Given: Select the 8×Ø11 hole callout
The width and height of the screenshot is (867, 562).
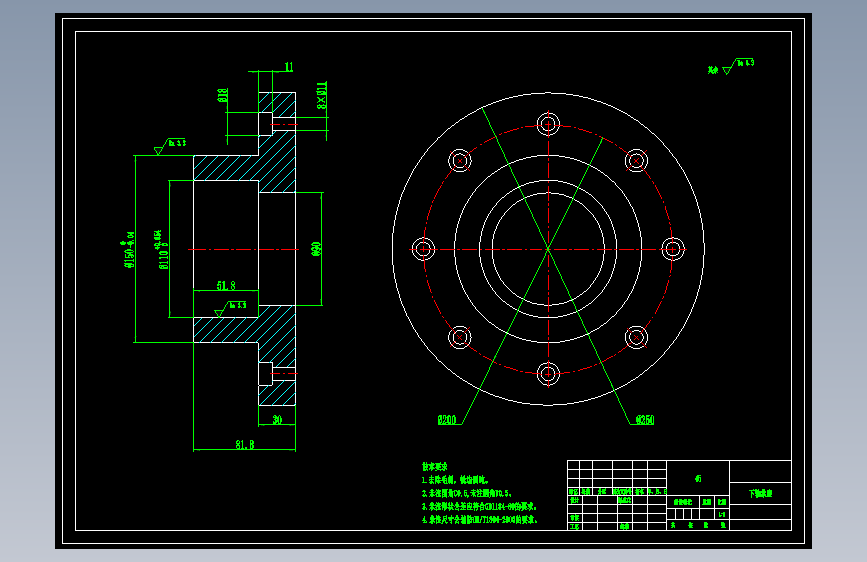Looking at the screenshot, I should pos(322,95).
